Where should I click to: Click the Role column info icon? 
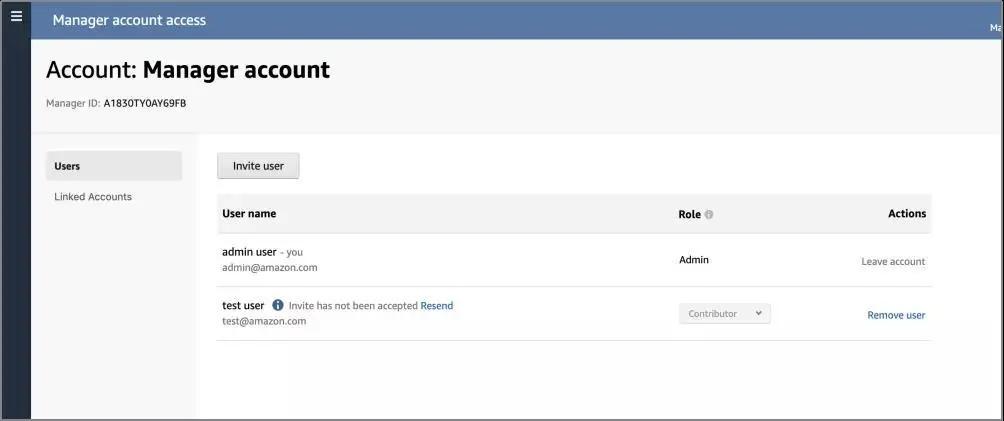pyautogui.click(x=709, y=215)
